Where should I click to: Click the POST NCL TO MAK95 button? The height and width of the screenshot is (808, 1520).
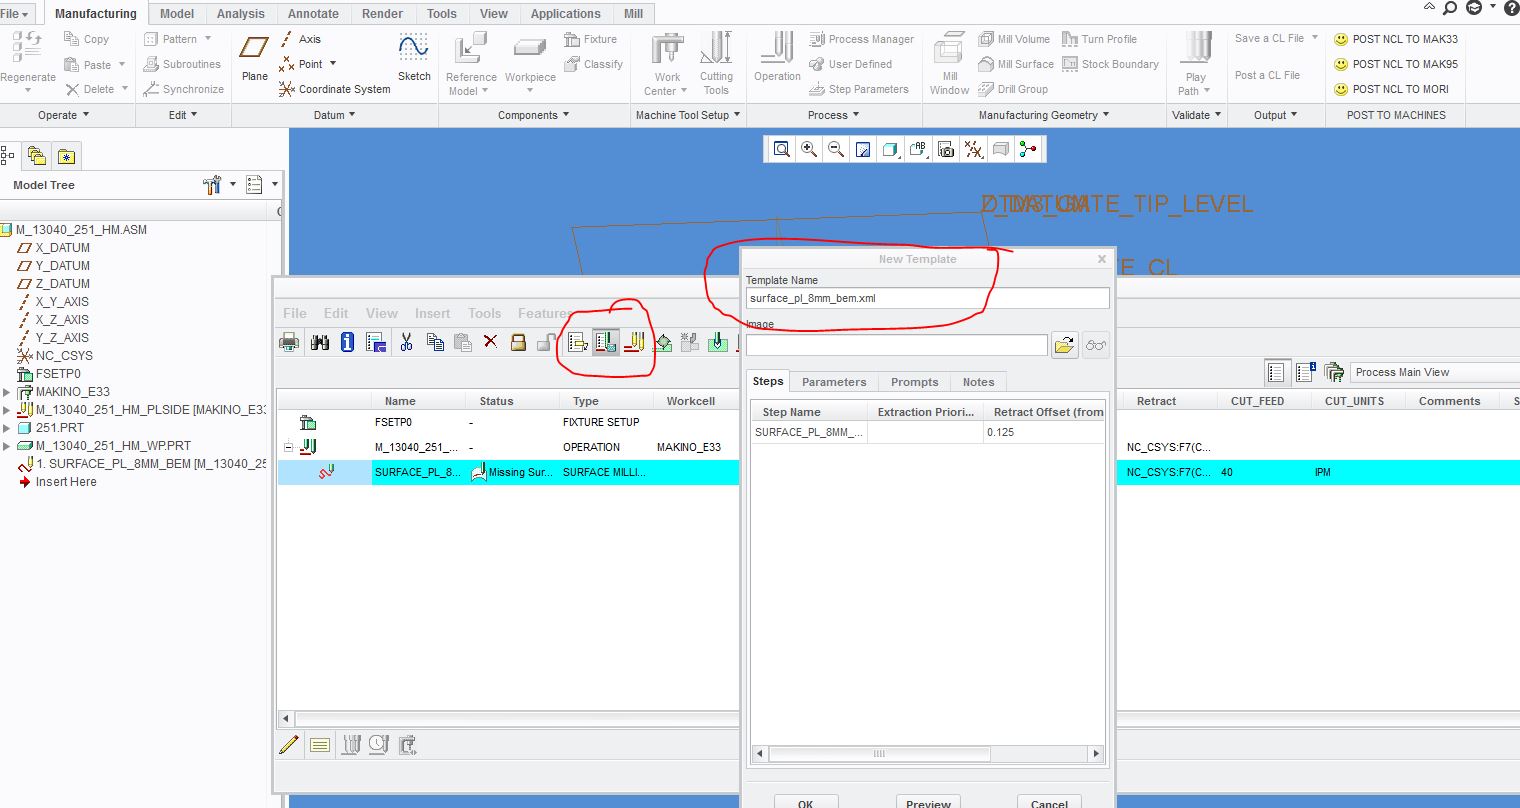[x=1395, y=64]
